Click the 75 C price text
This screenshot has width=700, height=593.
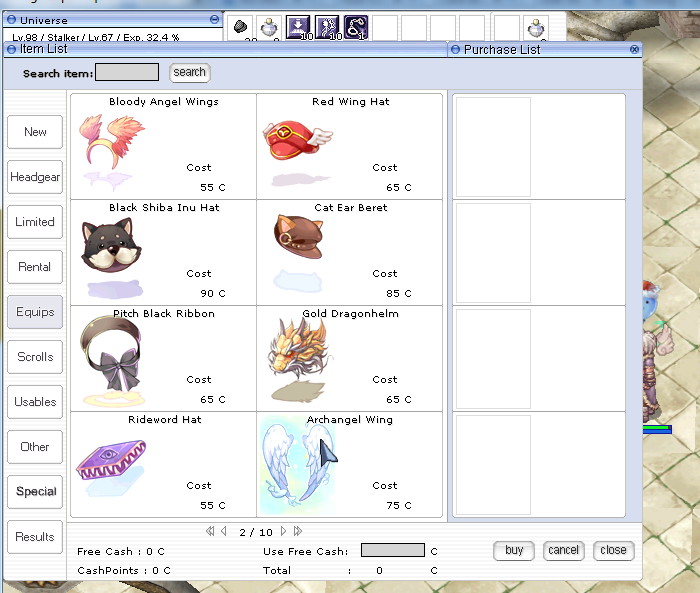pyautogui.click(x=399, y=505)
